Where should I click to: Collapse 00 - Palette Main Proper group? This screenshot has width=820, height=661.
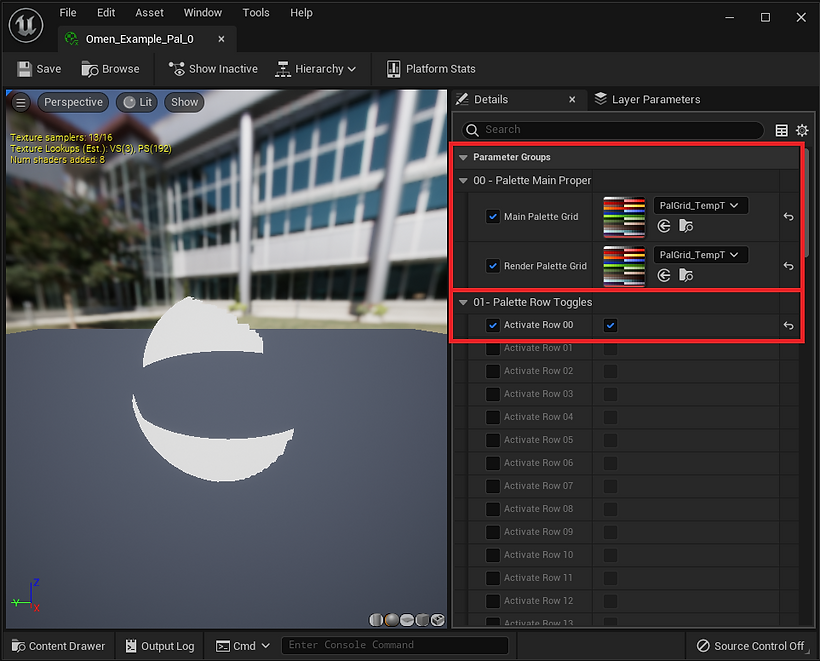463,181
